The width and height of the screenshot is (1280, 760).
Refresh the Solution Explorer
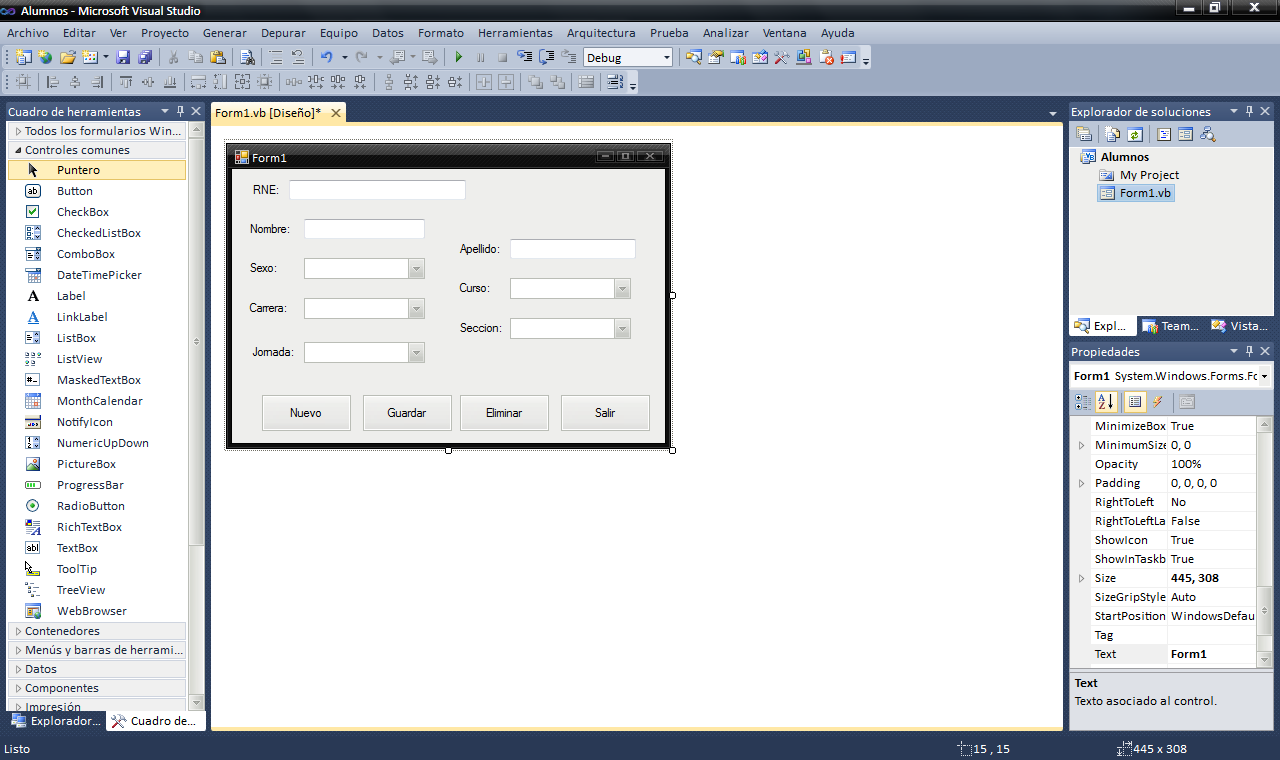coord(1134,134)
